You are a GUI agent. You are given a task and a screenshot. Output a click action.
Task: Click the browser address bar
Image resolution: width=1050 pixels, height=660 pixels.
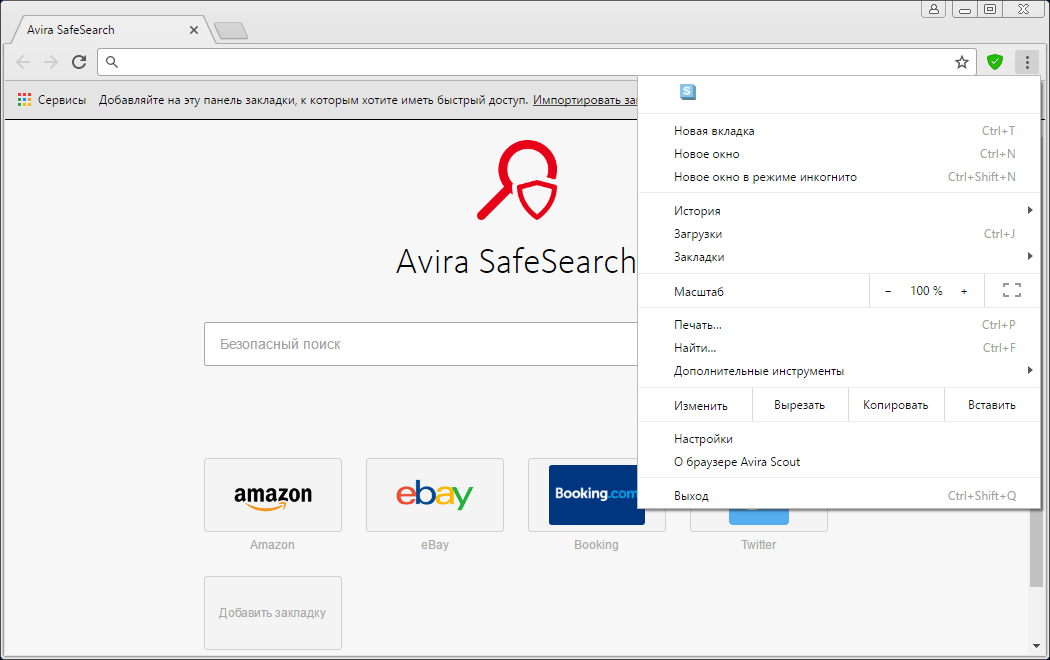point(536,62)
